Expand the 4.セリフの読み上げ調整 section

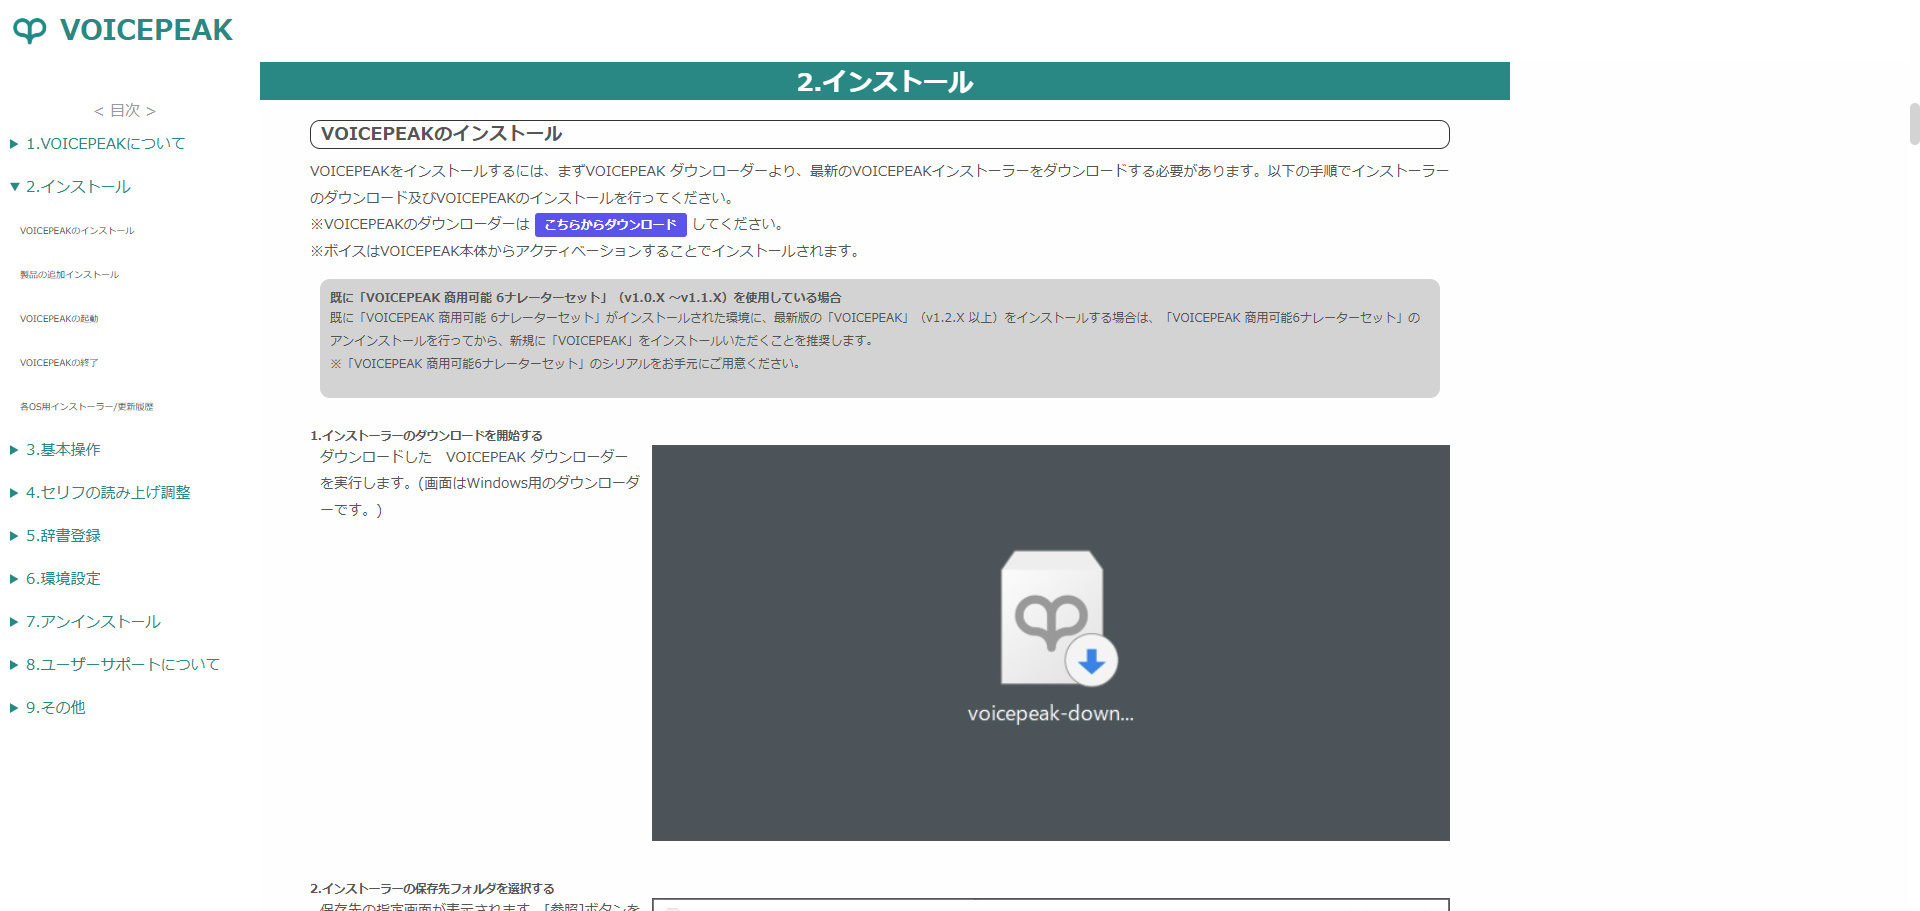[x=107, y=493]
